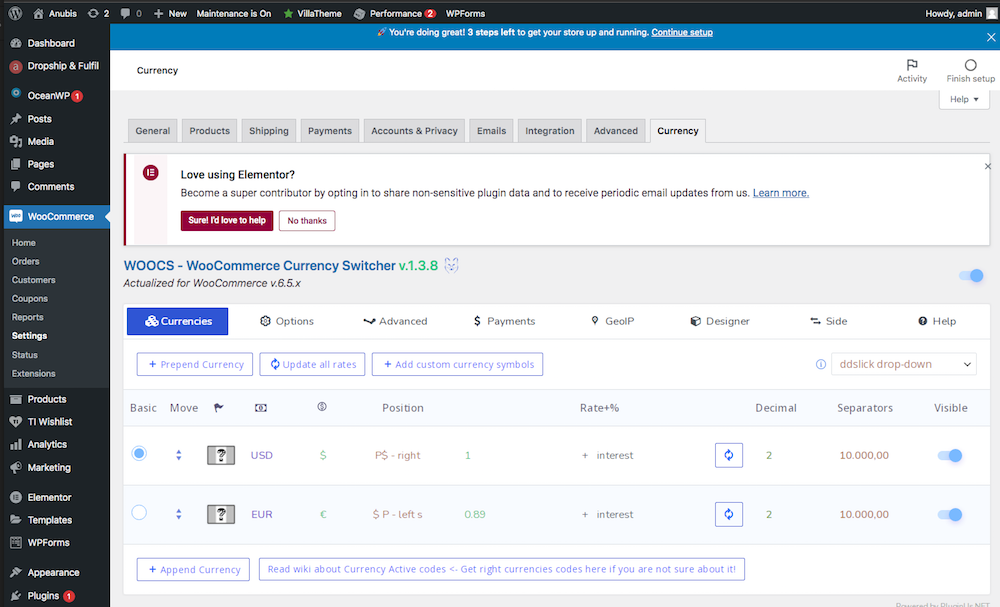Switch to the General settings tab
This screenshot has width=1000, height=607.
pos(152,131)
